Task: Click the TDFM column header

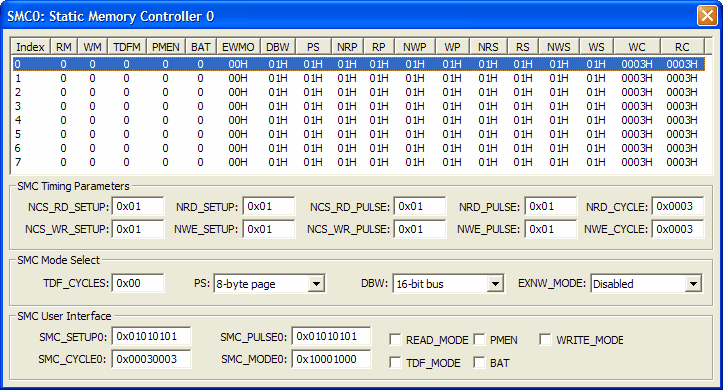Action: click(x=127, y=47)
